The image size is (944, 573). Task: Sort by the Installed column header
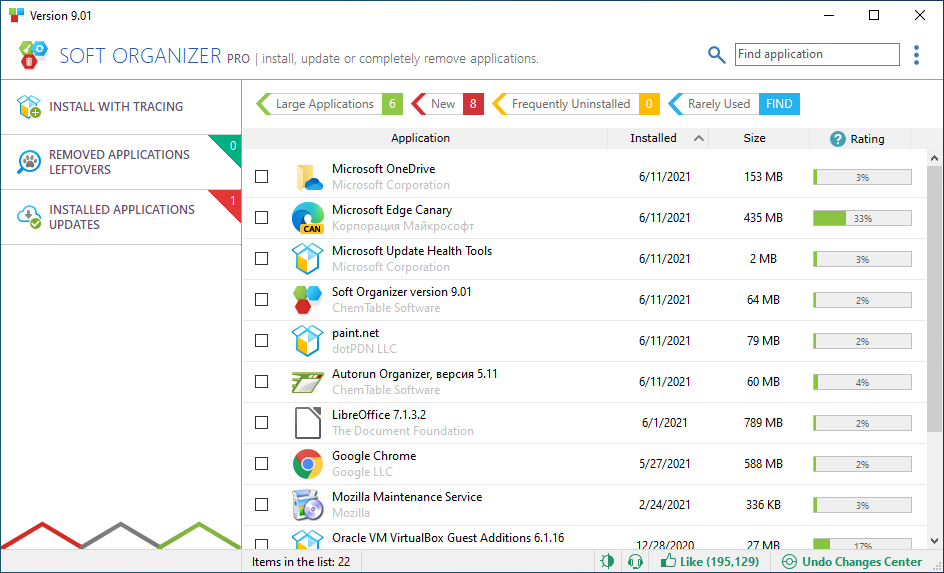point(654,138)
